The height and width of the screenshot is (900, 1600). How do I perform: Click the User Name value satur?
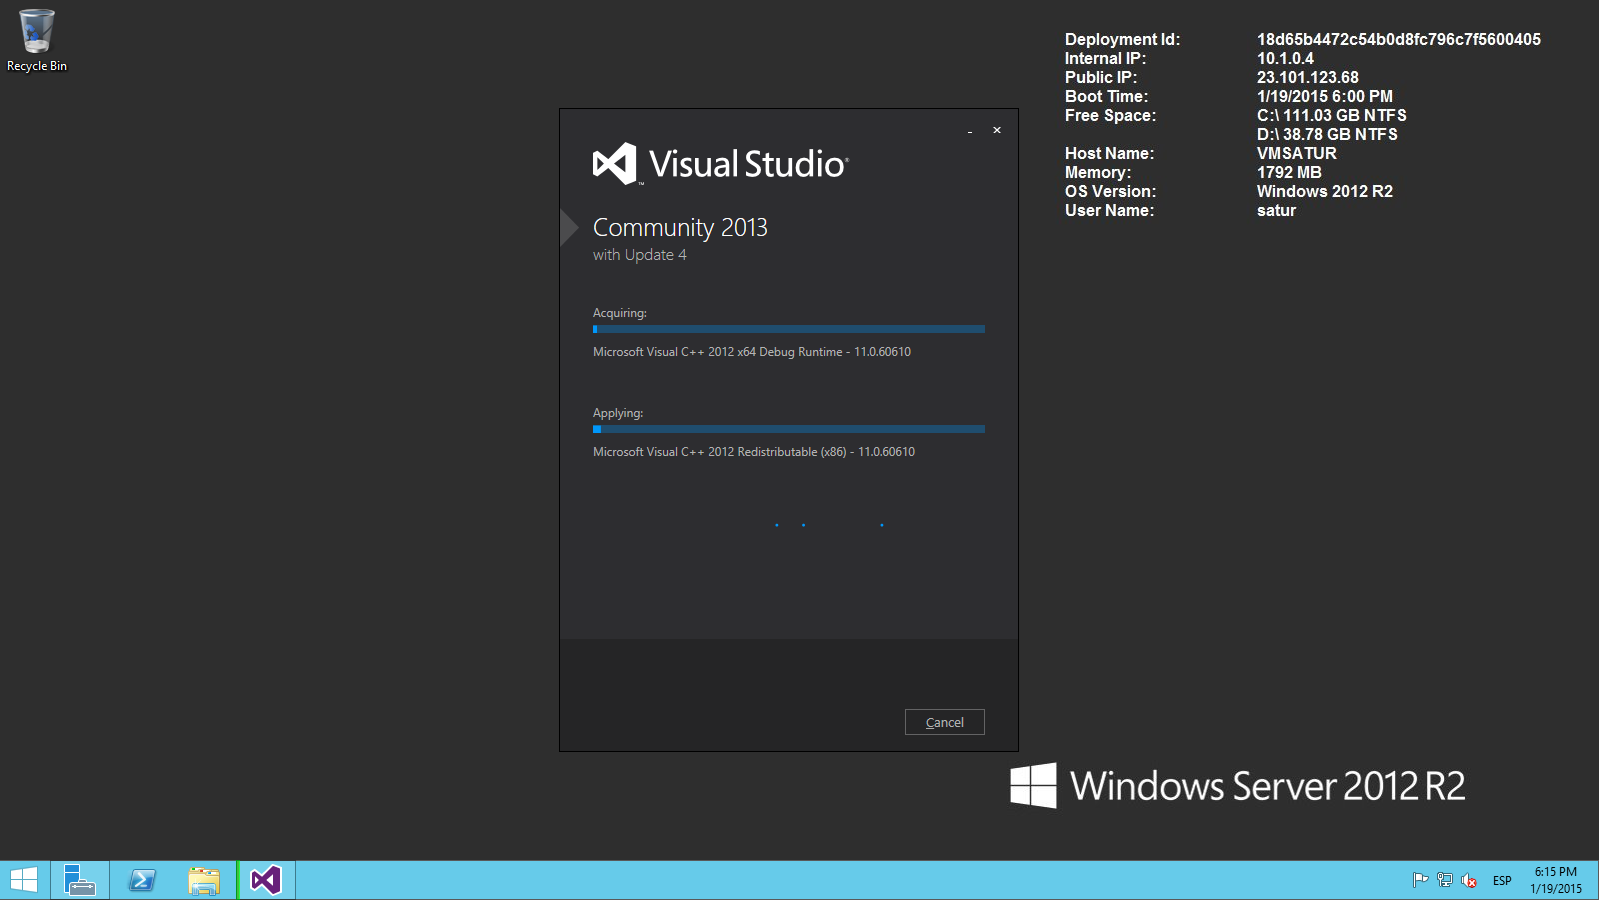coord(1276,211)
